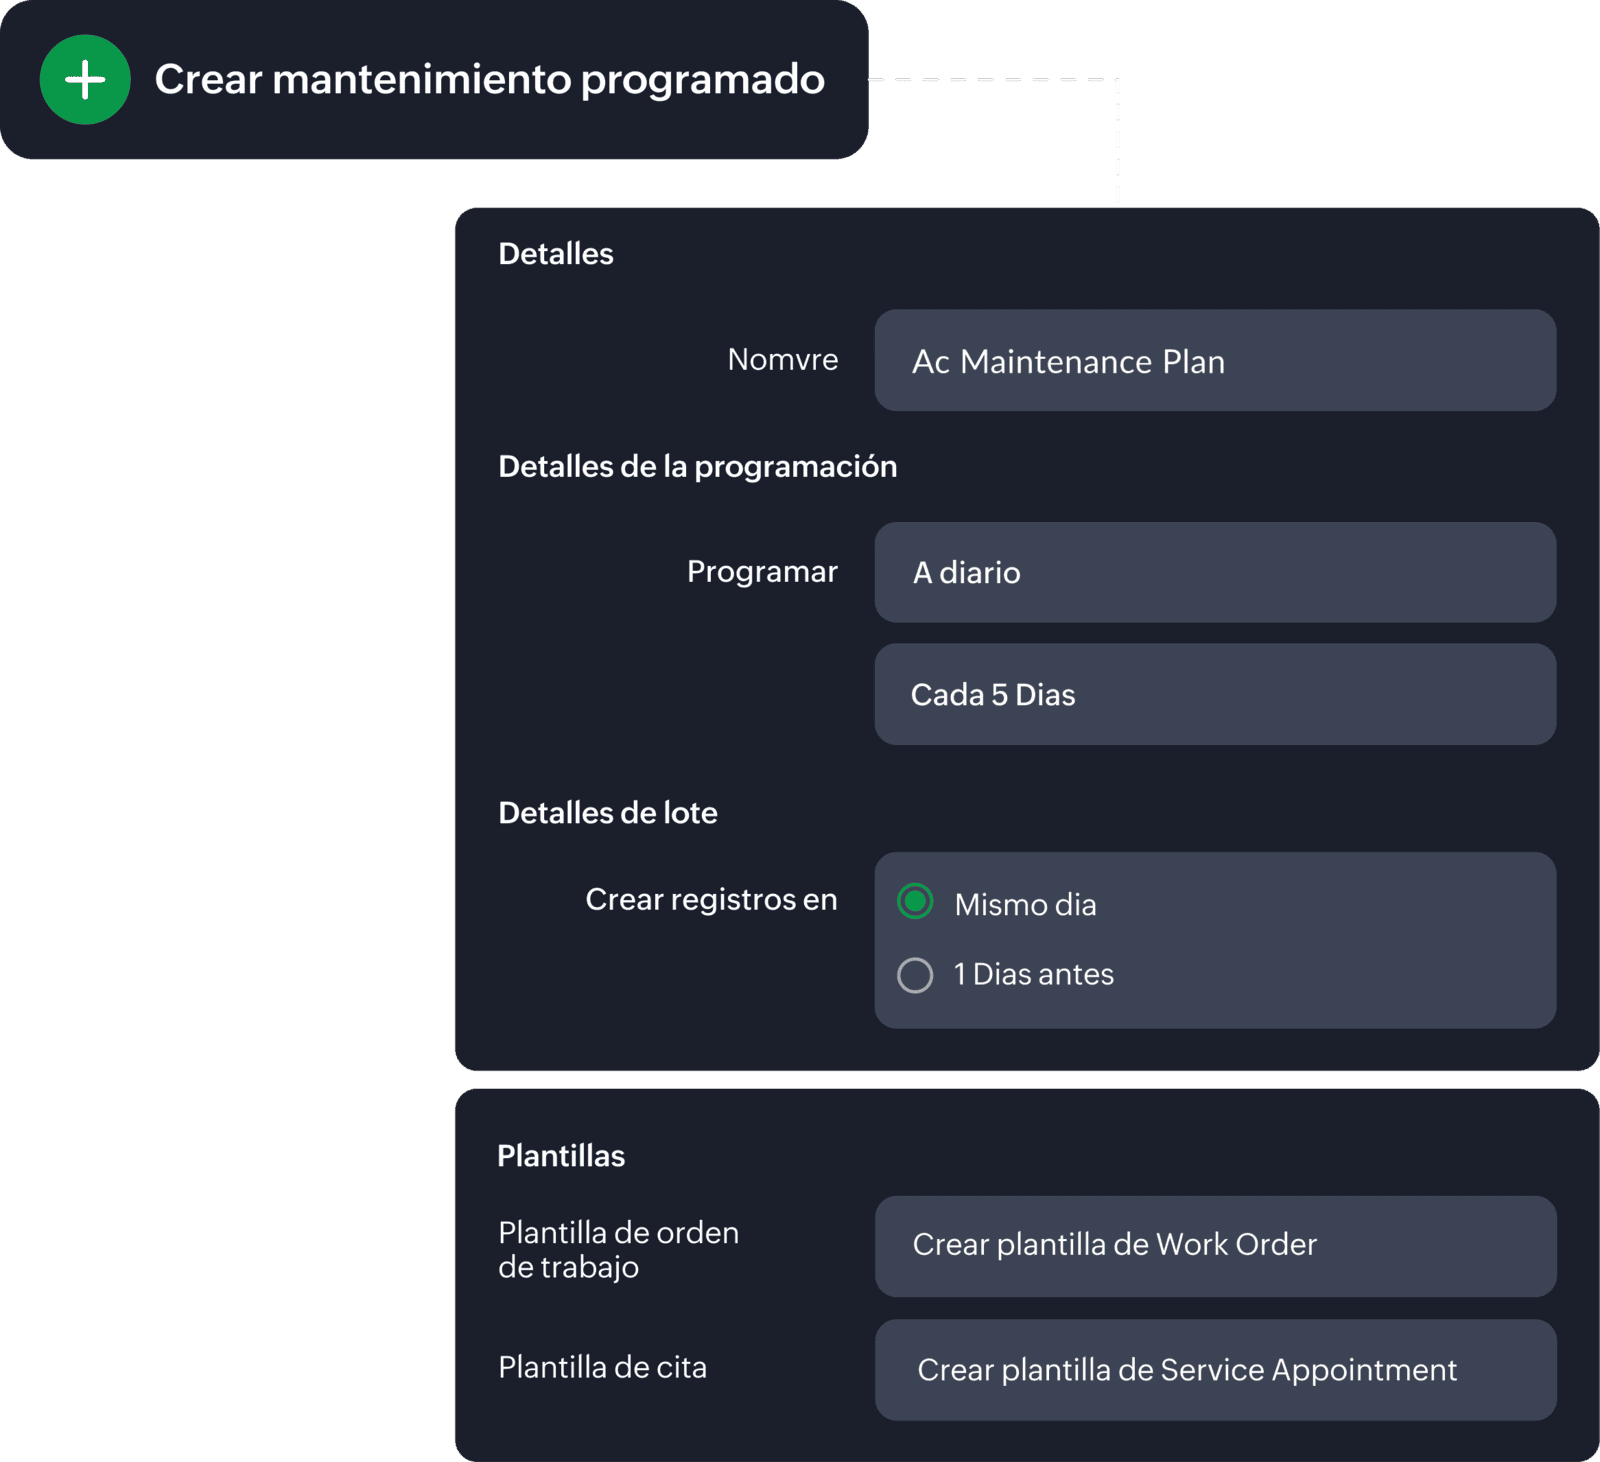
Task: Click the Detalles de lote heading
Action: point(607,813)
